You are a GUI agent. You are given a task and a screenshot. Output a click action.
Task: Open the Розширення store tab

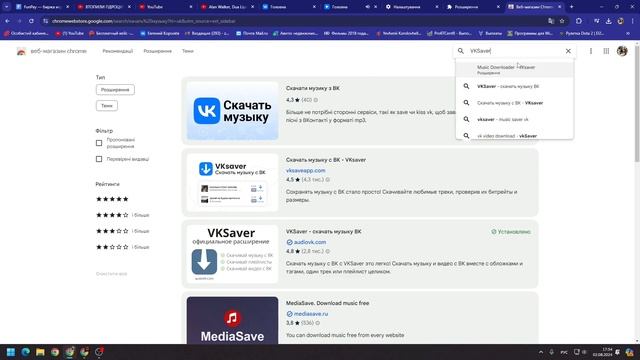coord(158,51)
